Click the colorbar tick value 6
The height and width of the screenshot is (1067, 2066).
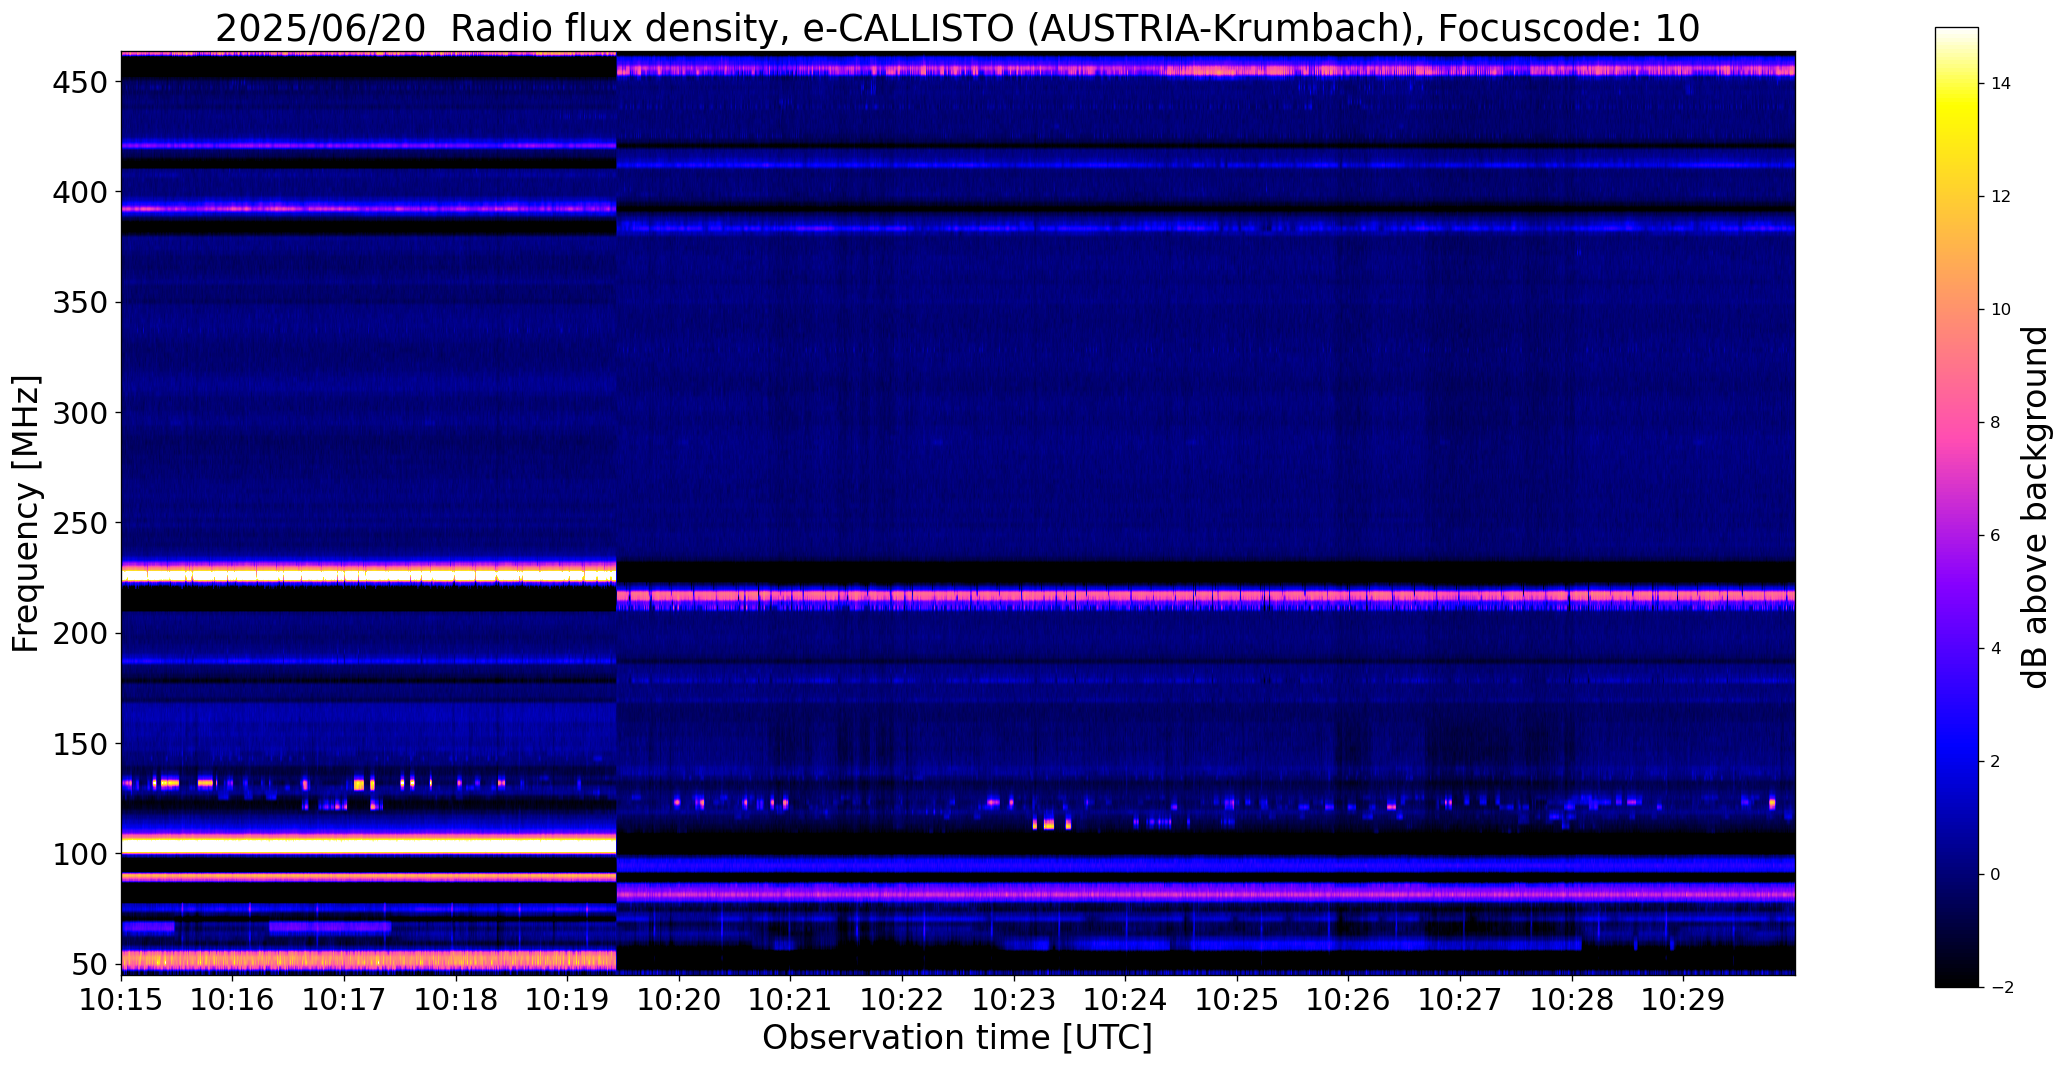tap(1995, 536)
